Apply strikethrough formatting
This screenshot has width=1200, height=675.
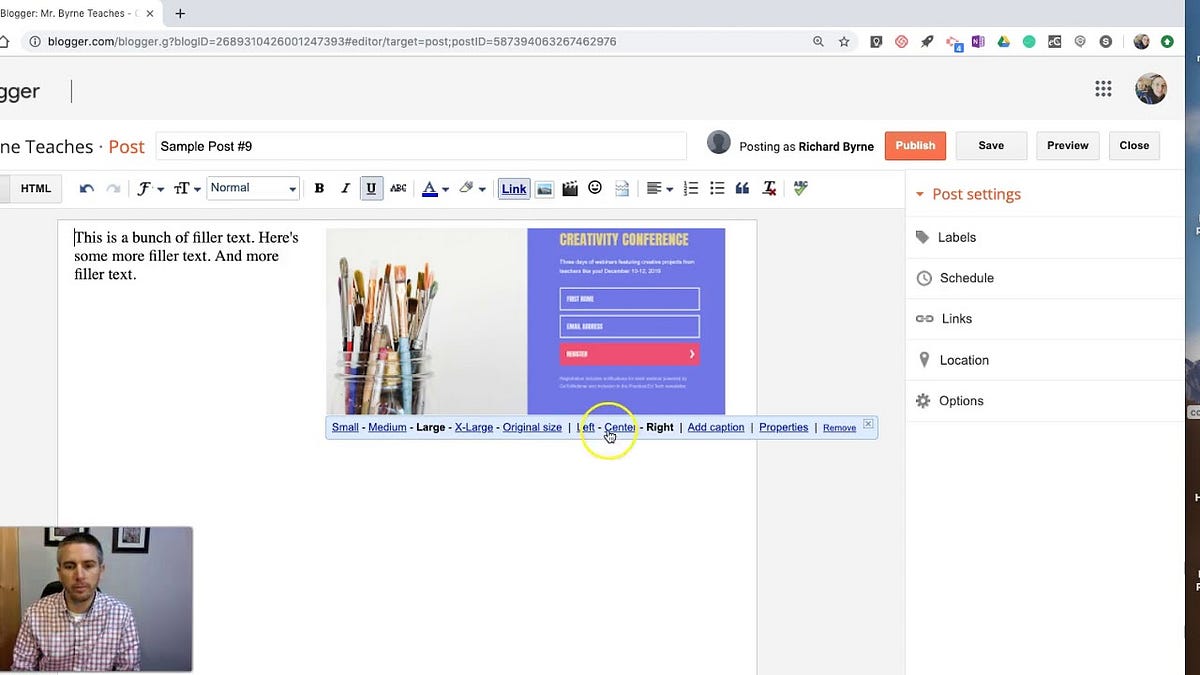[396, 188]
